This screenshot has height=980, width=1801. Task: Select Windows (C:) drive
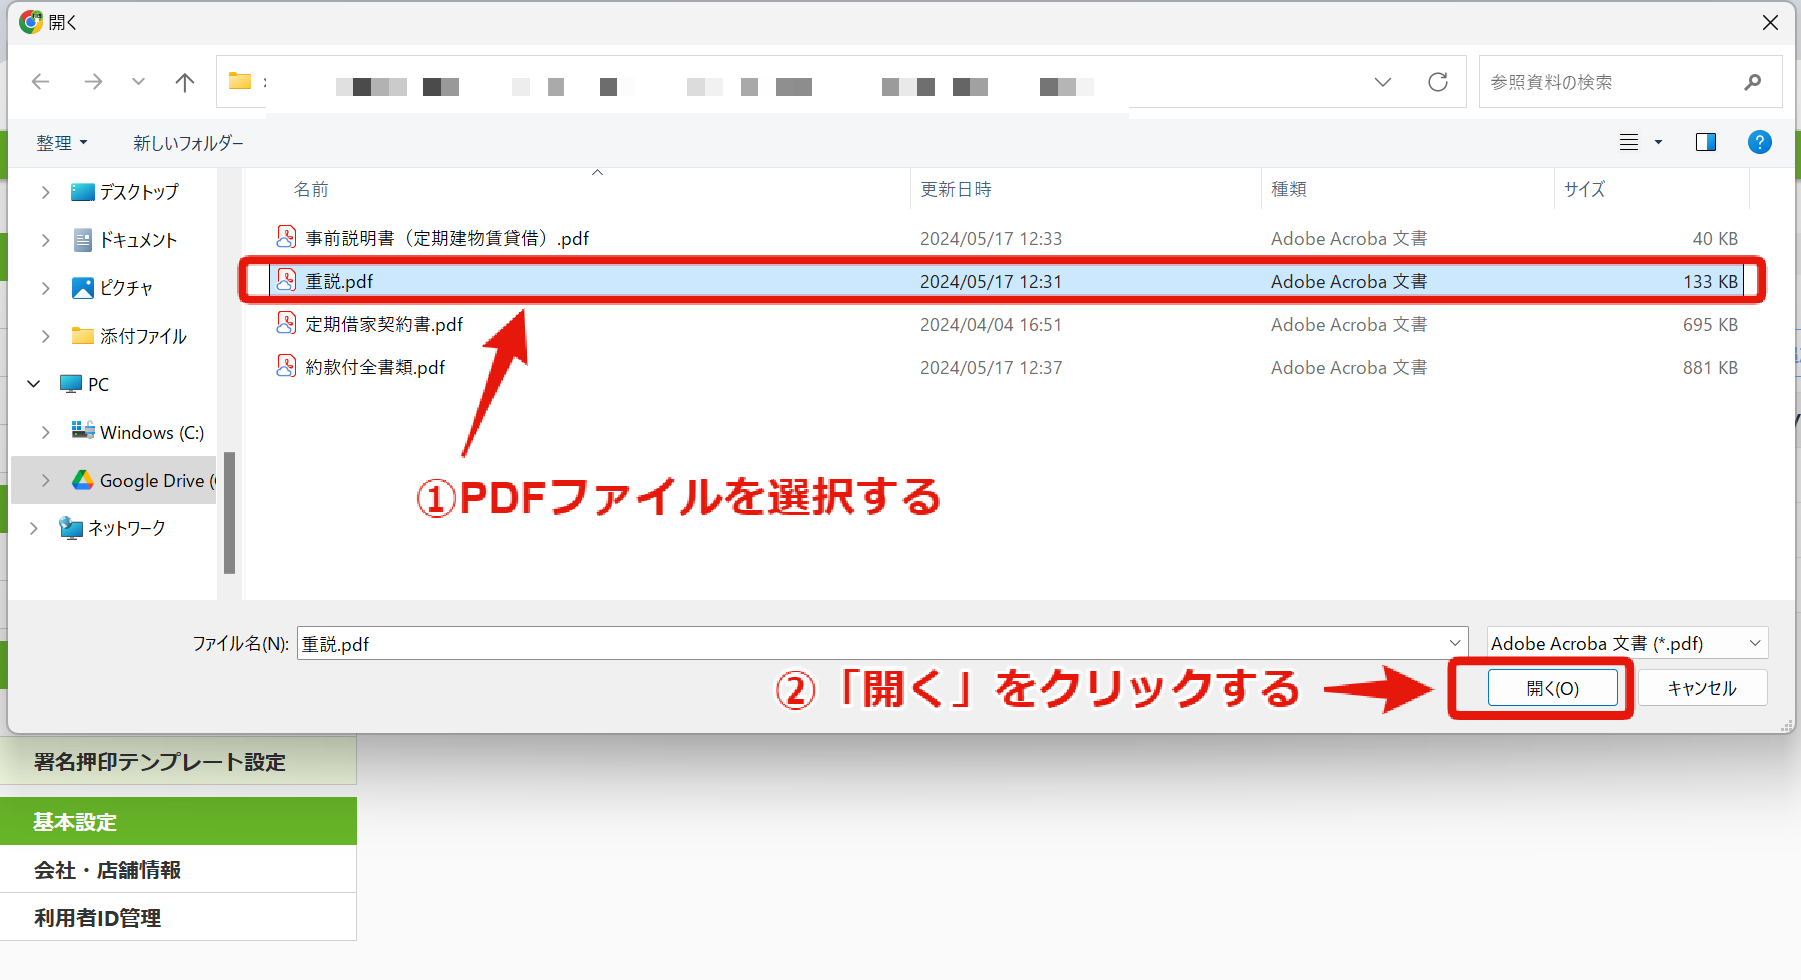point(138,432)
